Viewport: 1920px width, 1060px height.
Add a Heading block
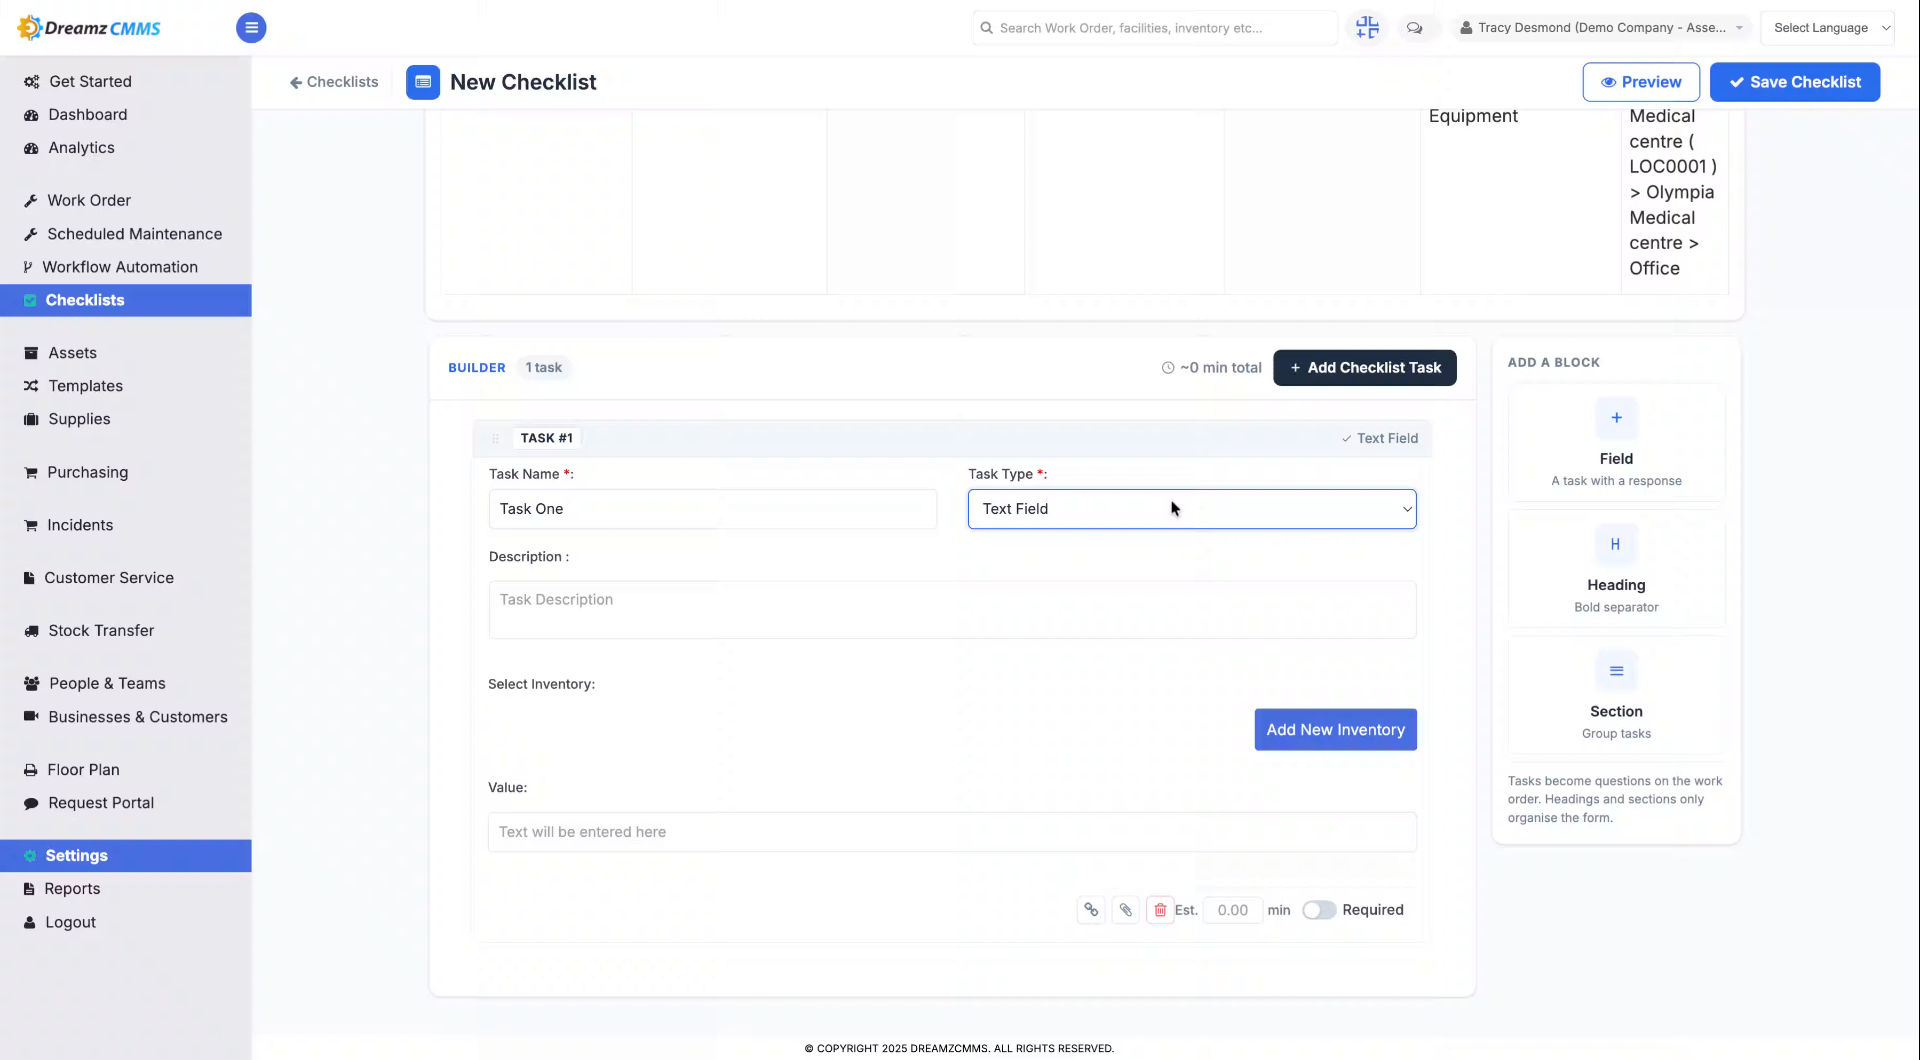(x=1616, y=569)
